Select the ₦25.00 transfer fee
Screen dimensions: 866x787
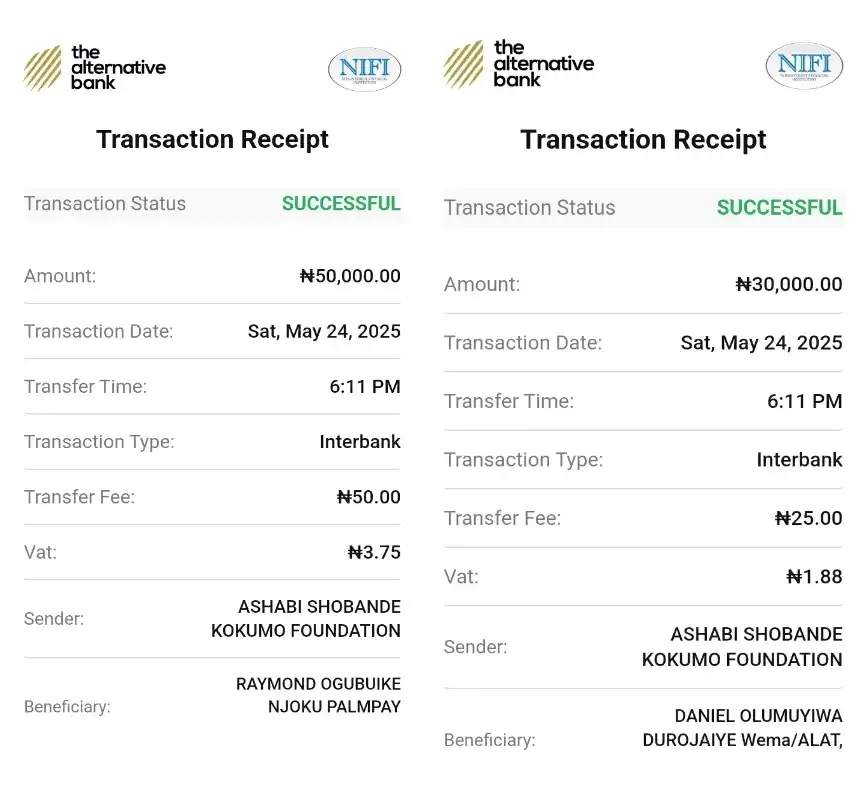coord(809,518)
